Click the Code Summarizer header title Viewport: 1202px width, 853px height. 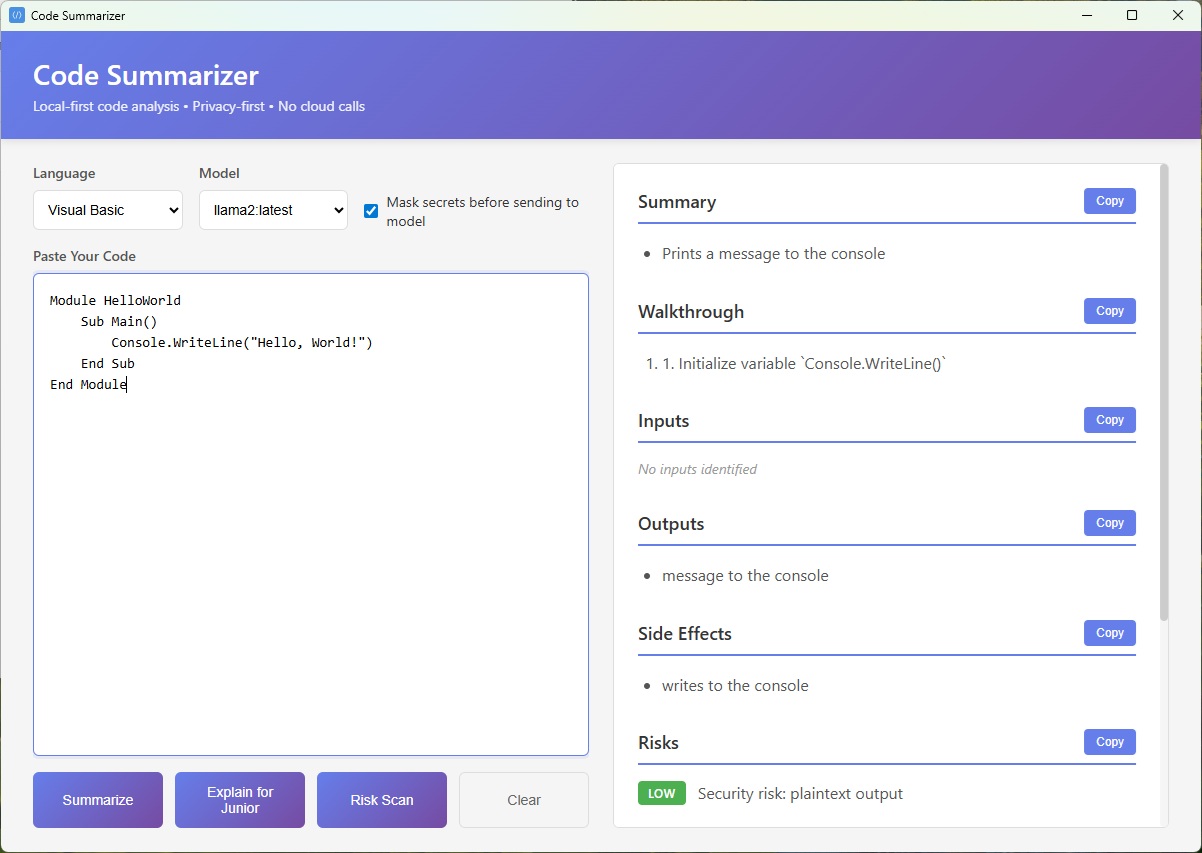146,75
